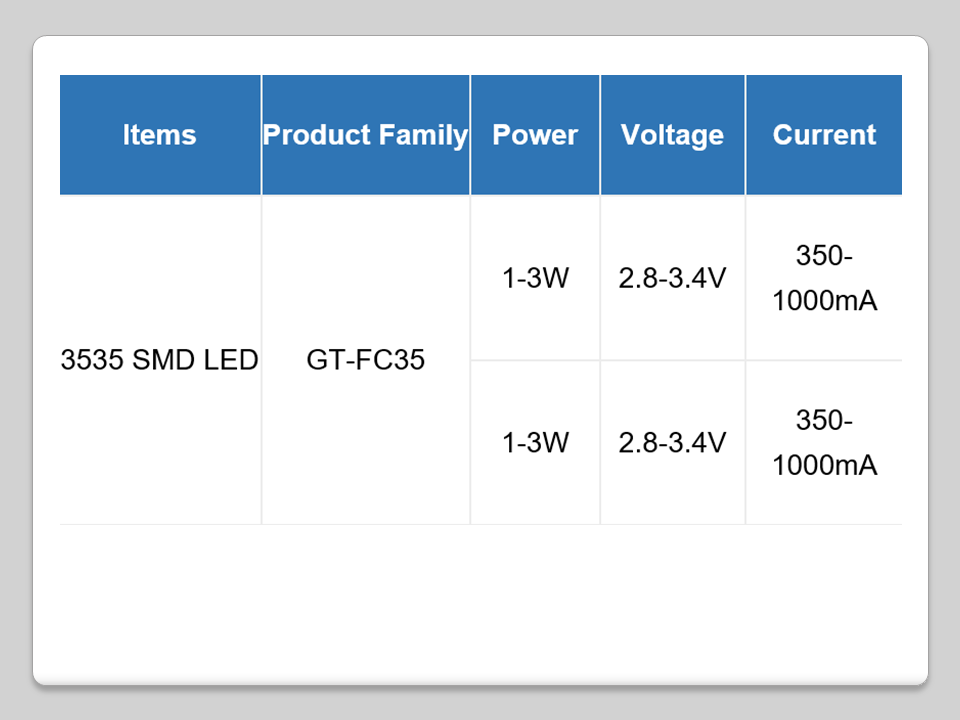The width and height of the screenshot is (960, 720).
Task: Click the gray background outside the slide
Action: point(480,17)
